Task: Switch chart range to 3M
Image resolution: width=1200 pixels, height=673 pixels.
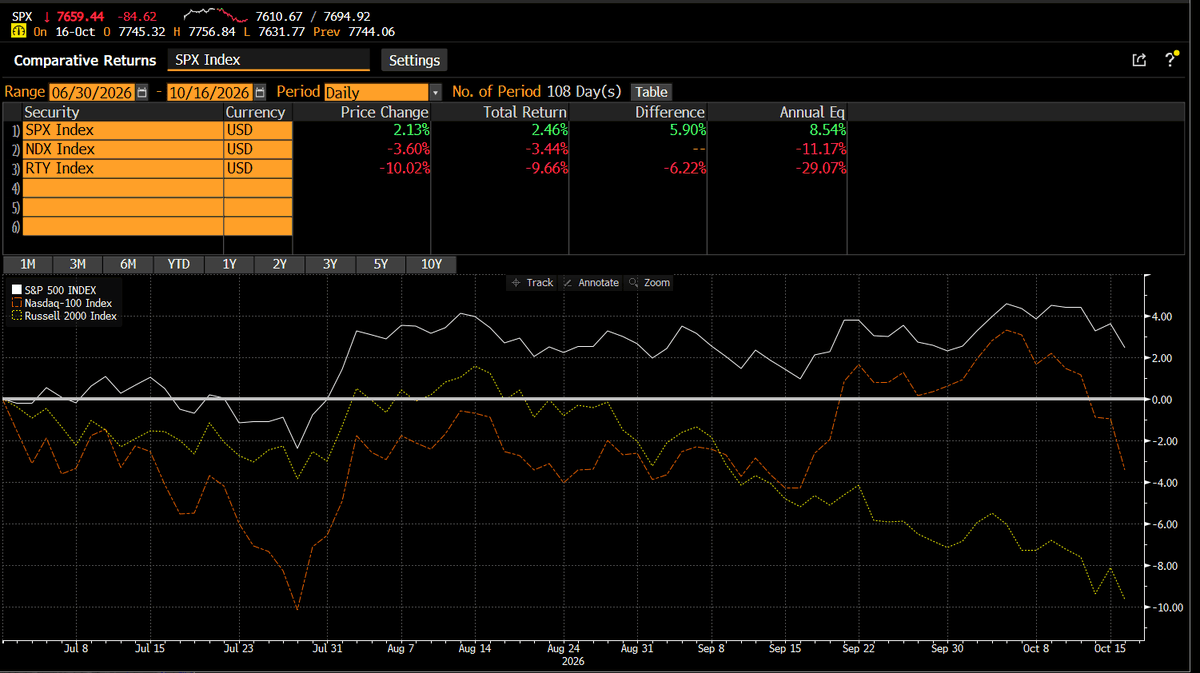Action: [x=78, y=264]
